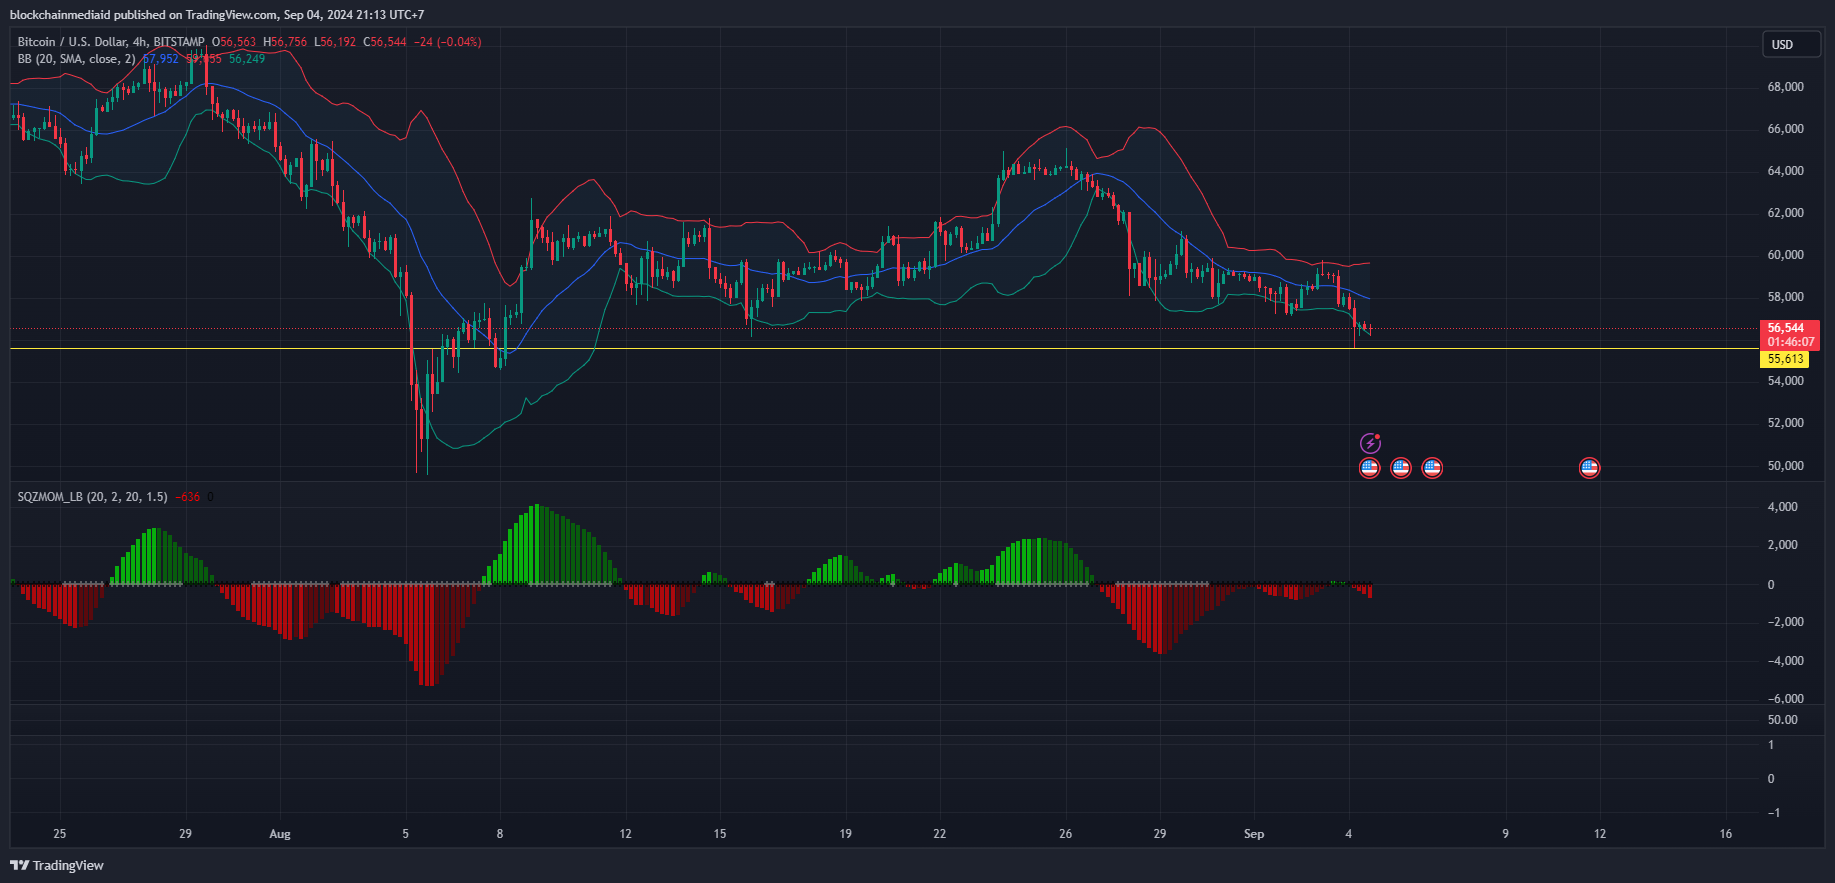Click the -2,000 momentum axis label

click(x=1786, y=622)
